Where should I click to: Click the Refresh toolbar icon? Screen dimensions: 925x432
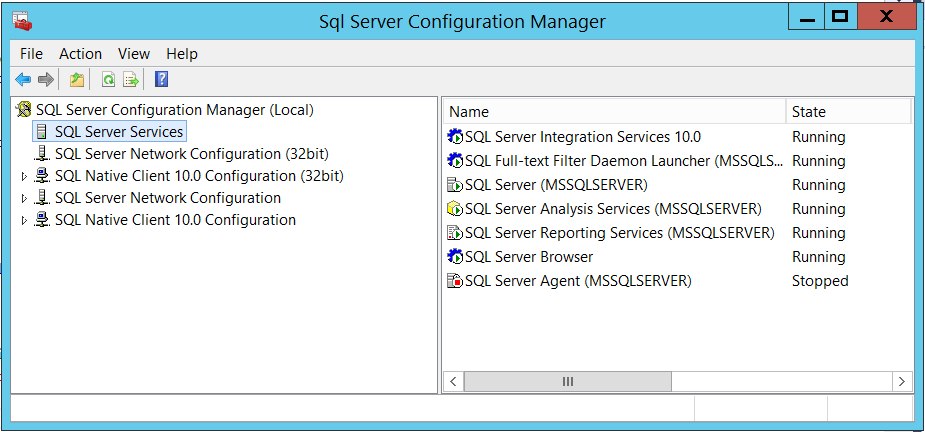(108, 79)
